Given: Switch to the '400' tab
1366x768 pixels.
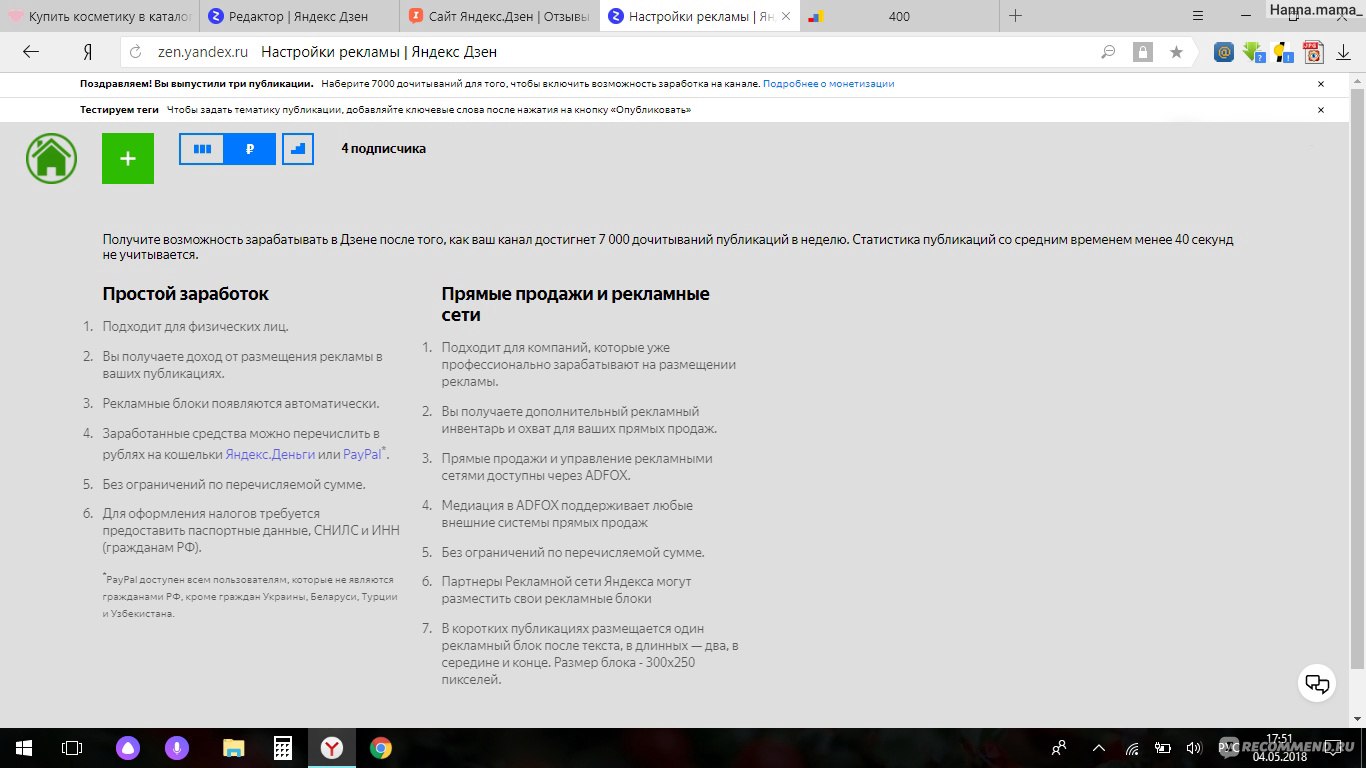Looking at the screenshot, I should pyautogui.click(x=899, y=16).
